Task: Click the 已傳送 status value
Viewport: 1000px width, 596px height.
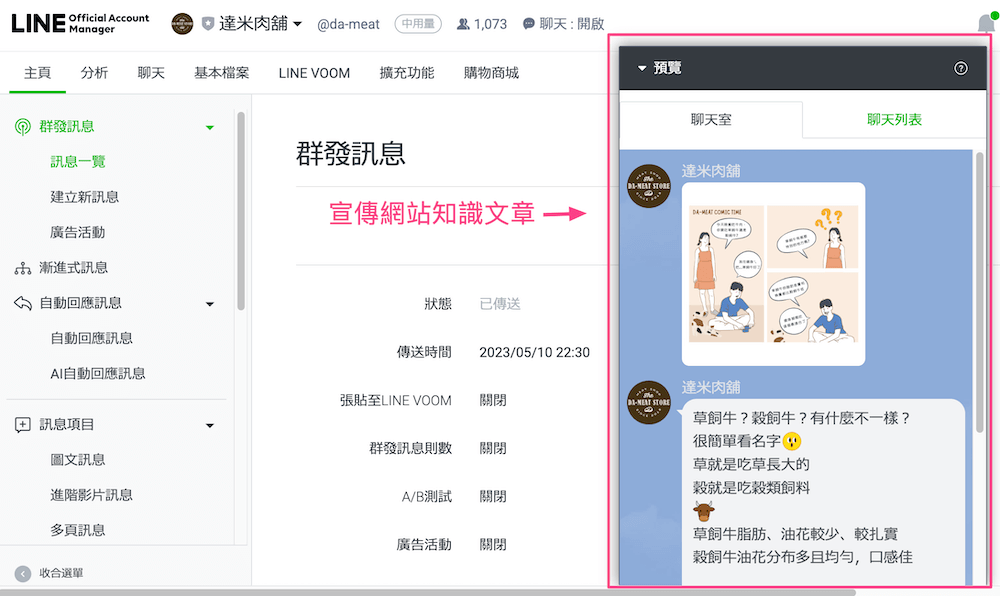Action: coord(500,304)
